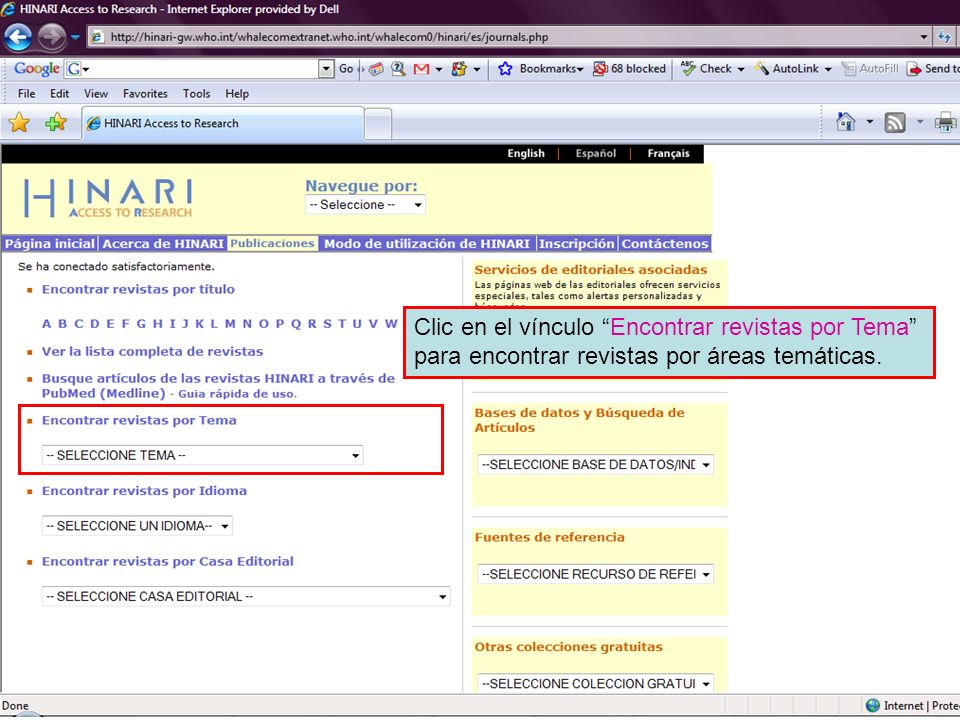Open the Navegue por Seleccione dropdown

coord(366,204)
